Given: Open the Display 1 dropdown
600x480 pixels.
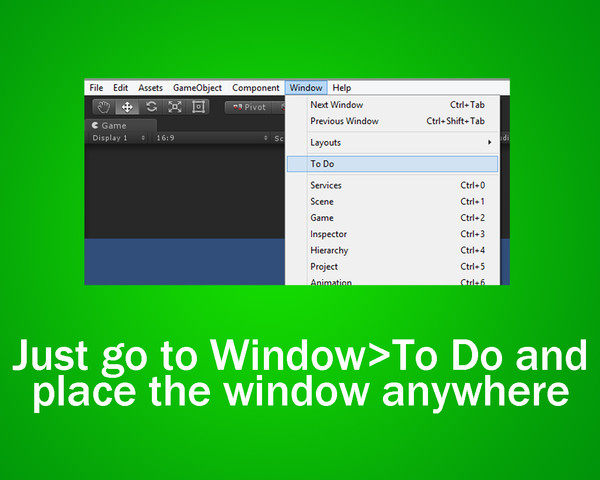Looking at the screenshot, I should (119, 138).
